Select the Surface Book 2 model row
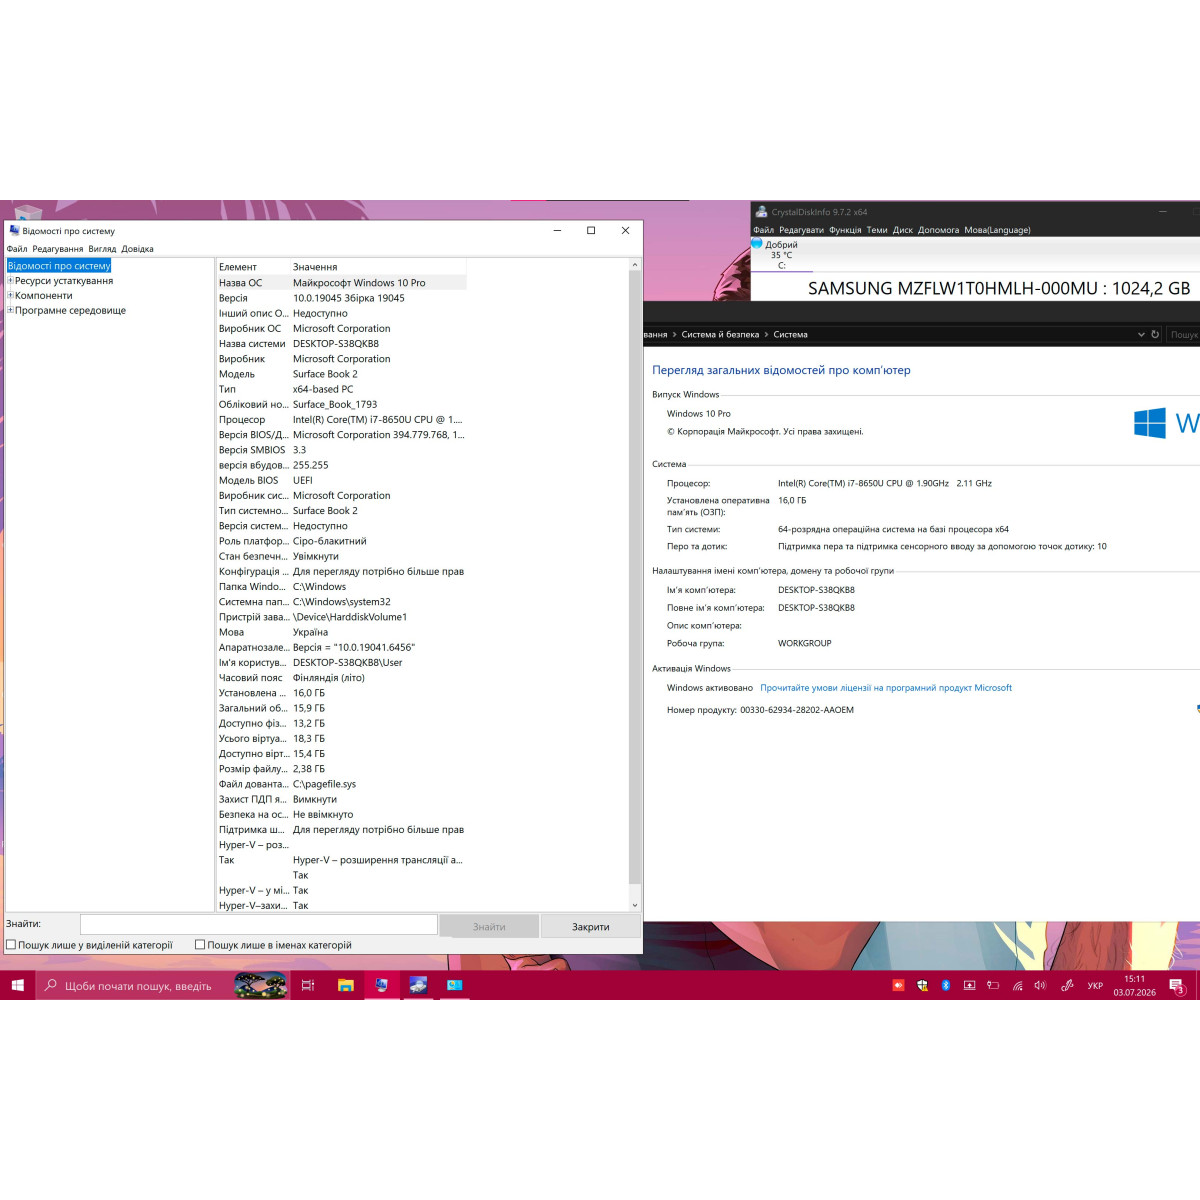 (x=341, y=374)
